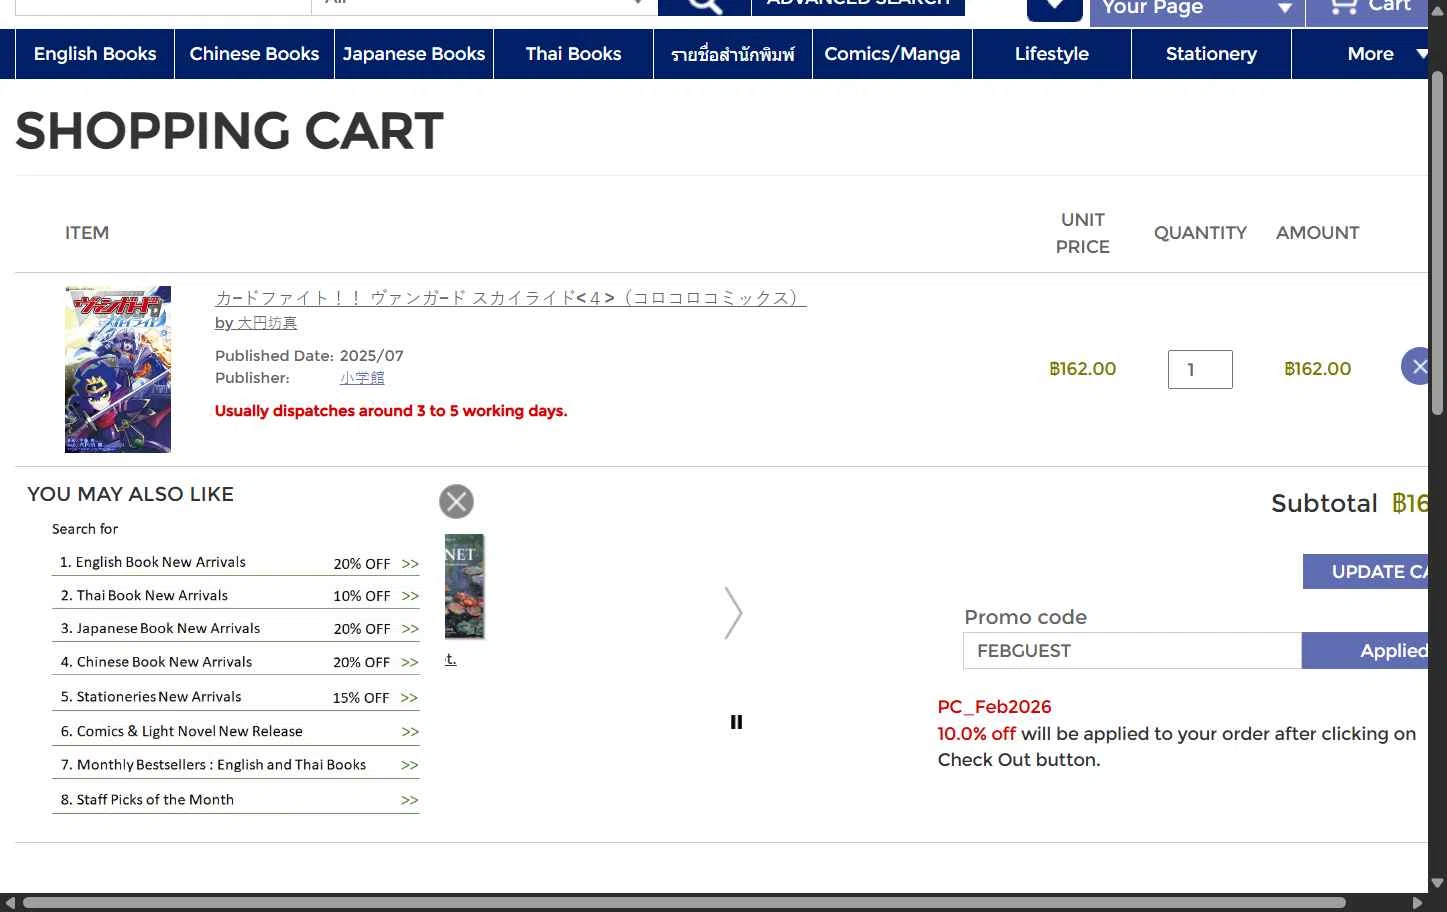This screenshot has height=912, width=1447.
Task: Go to the Chinese Books tab
Action: (x=254, y=54)
